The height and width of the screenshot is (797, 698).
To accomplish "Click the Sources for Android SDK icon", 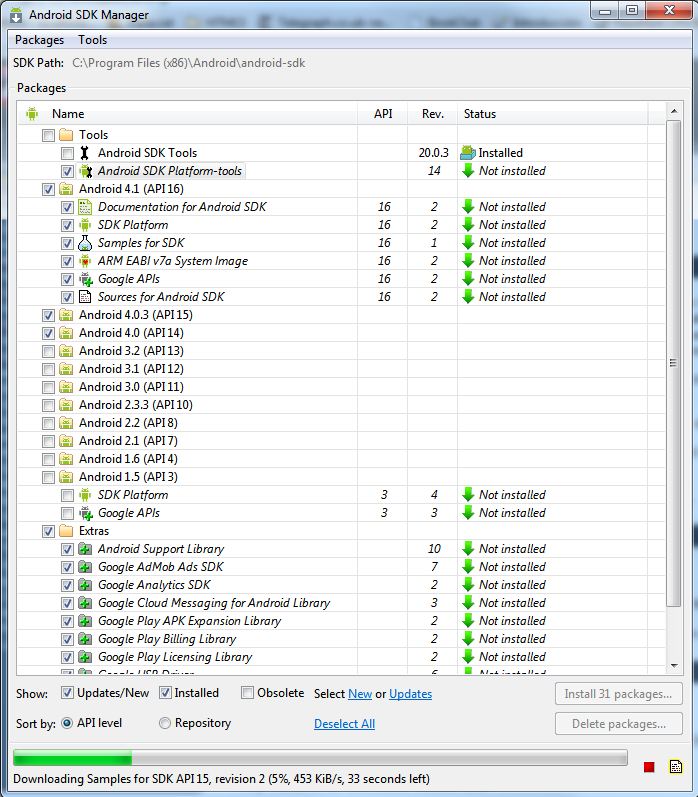I will tap(85, 297).
